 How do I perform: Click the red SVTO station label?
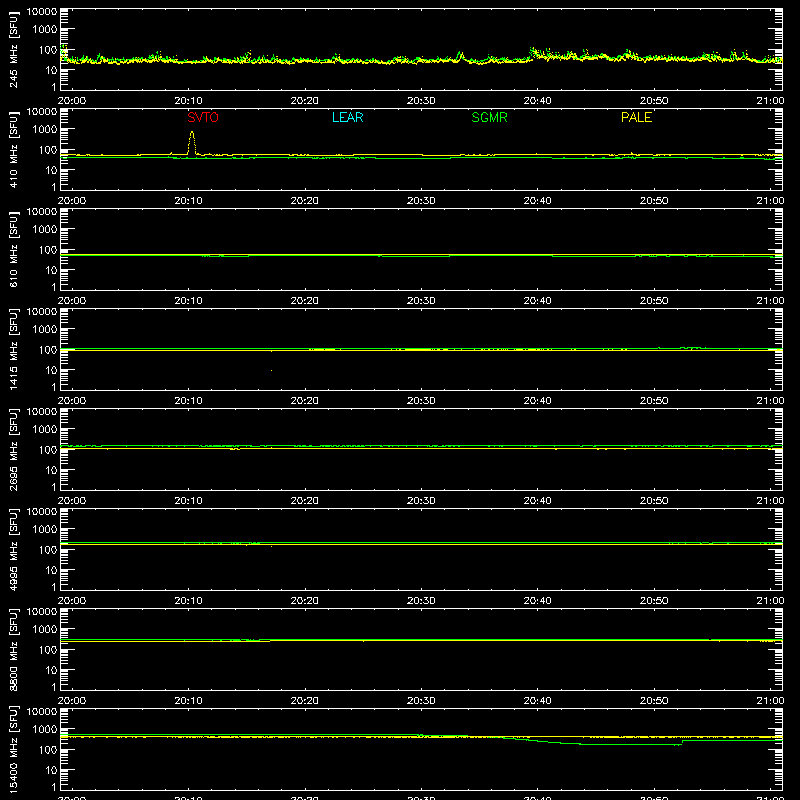[203, 117]
